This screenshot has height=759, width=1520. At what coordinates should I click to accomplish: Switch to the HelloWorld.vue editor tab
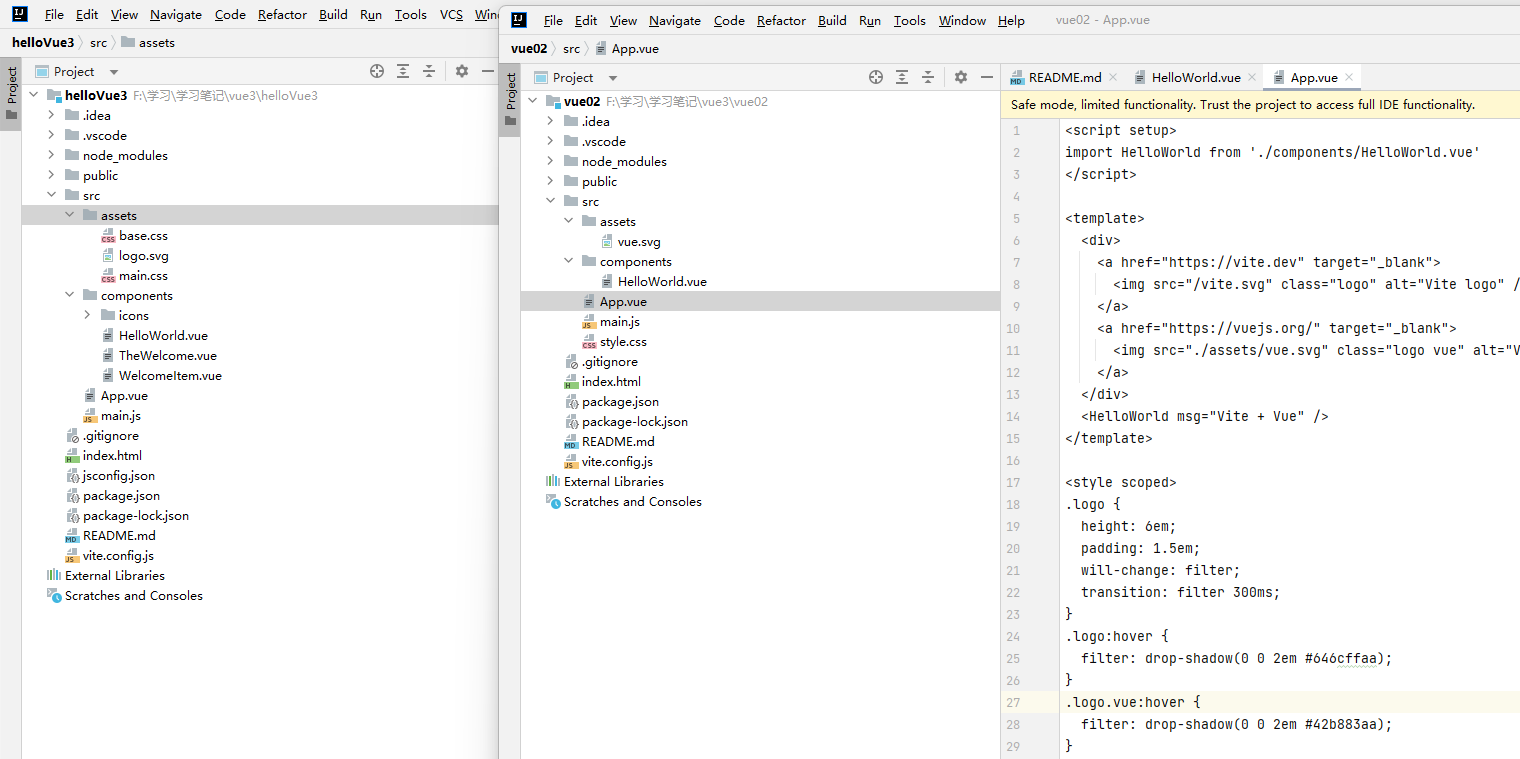pyautogui.click(x=1196, y=77)
